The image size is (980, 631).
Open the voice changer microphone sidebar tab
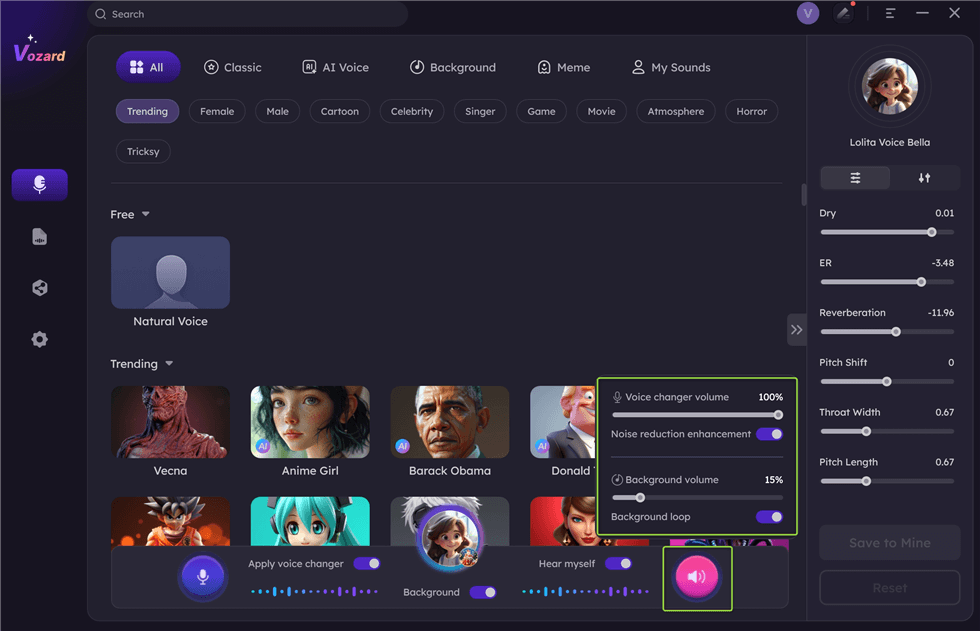(x=40, y=185)
